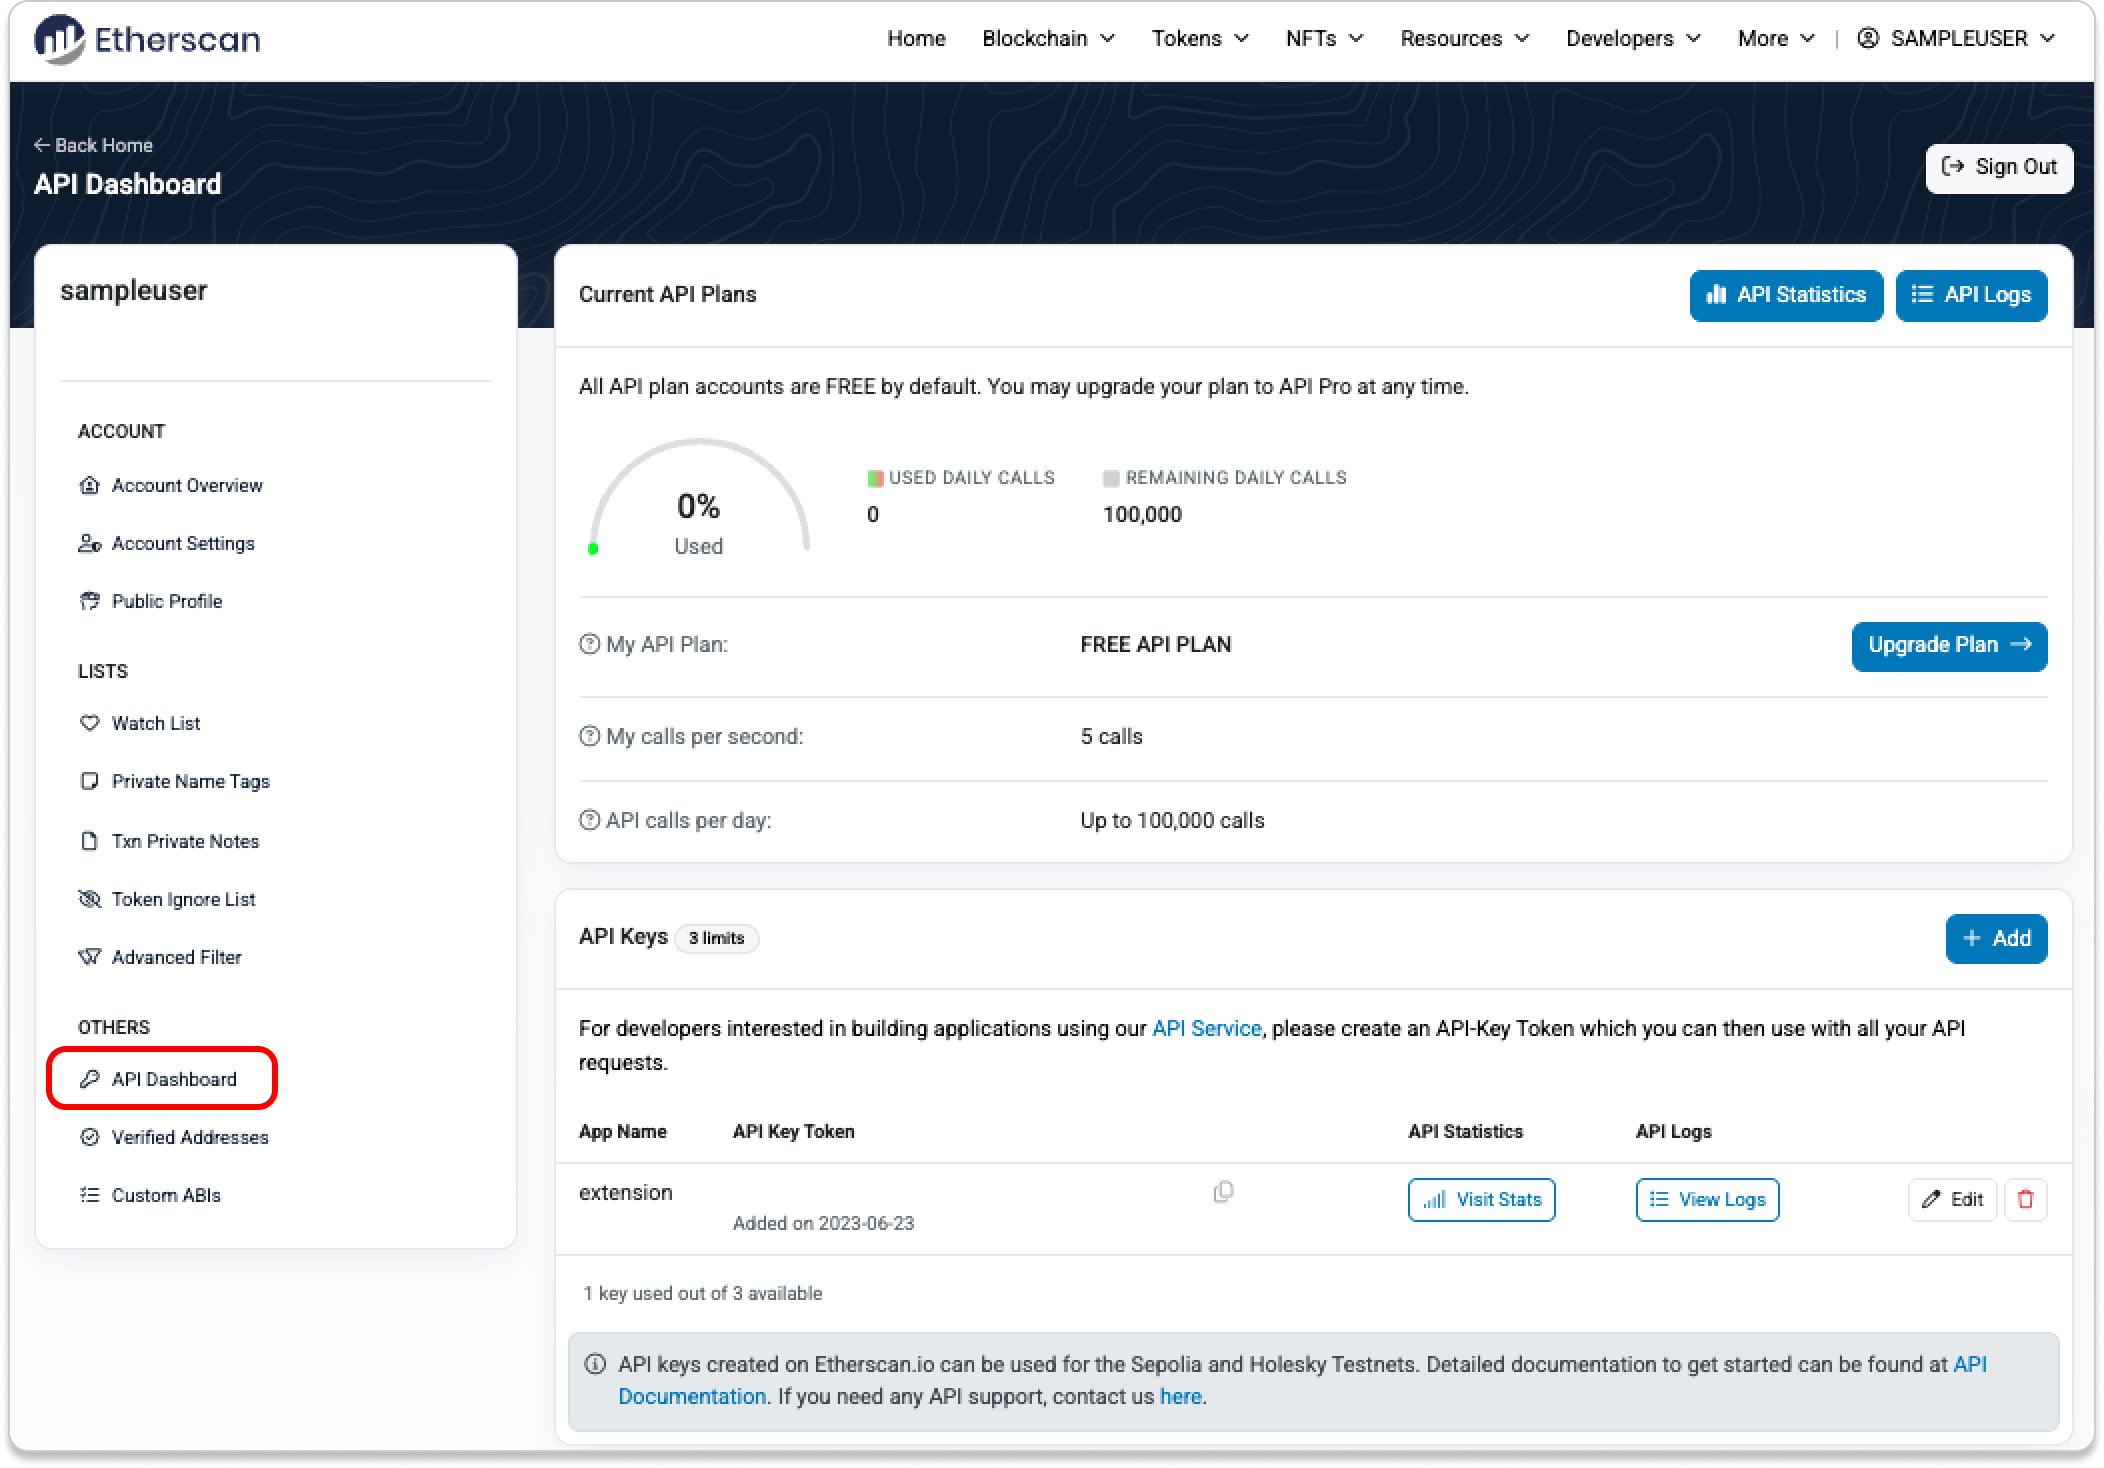This screenshot has width=2104, height=1468.
Task: Click the Etherscan logo
Action: coord(147,39)
